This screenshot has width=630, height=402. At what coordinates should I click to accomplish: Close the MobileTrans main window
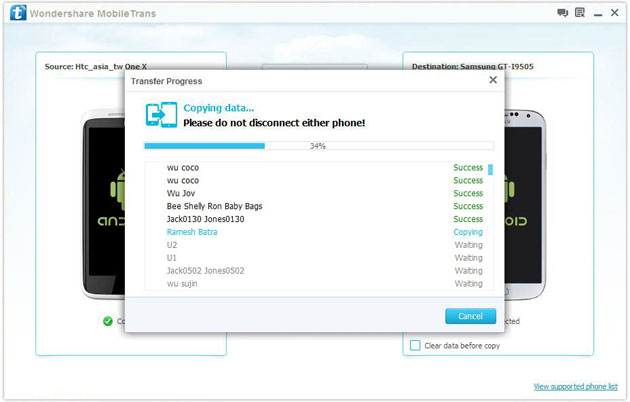pyautogui.click(x=615, y=13)
